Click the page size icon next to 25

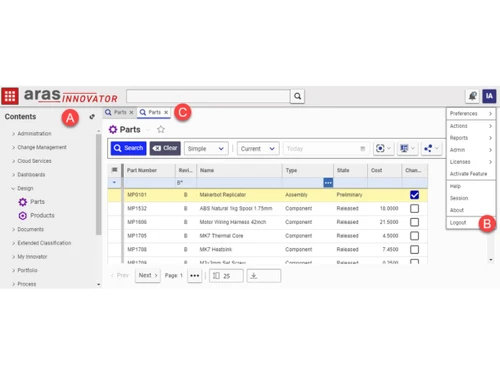coord(216,276)
